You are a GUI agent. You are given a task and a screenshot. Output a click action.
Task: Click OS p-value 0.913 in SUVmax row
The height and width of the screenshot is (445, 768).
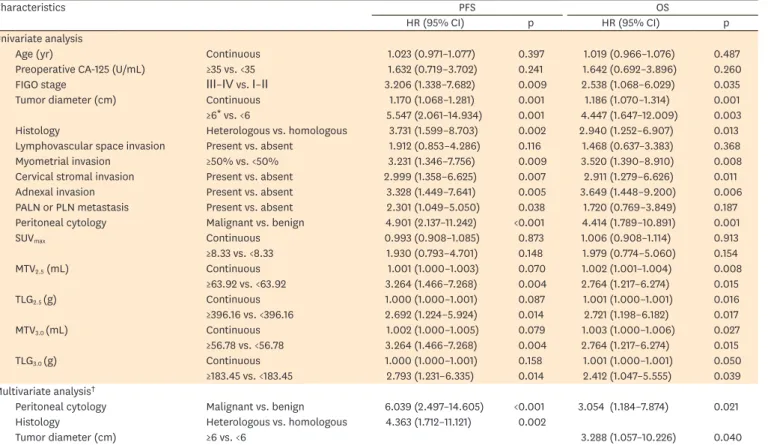tap(727, 238)
